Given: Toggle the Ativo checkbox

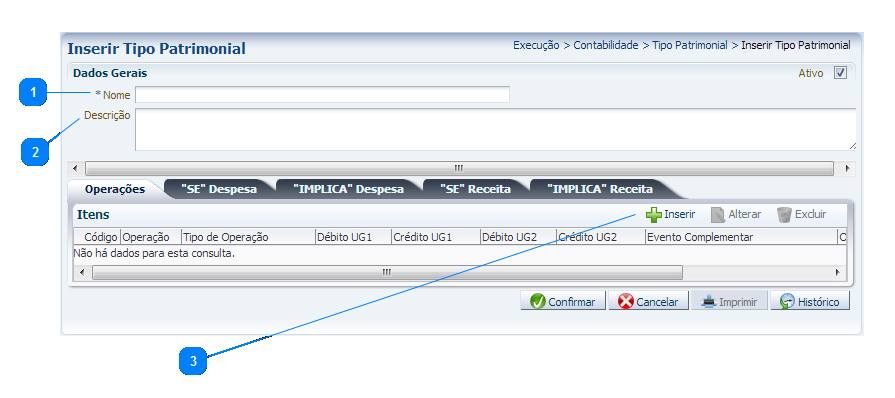Looking at the screenshot, I should click(x=840, y=73).
